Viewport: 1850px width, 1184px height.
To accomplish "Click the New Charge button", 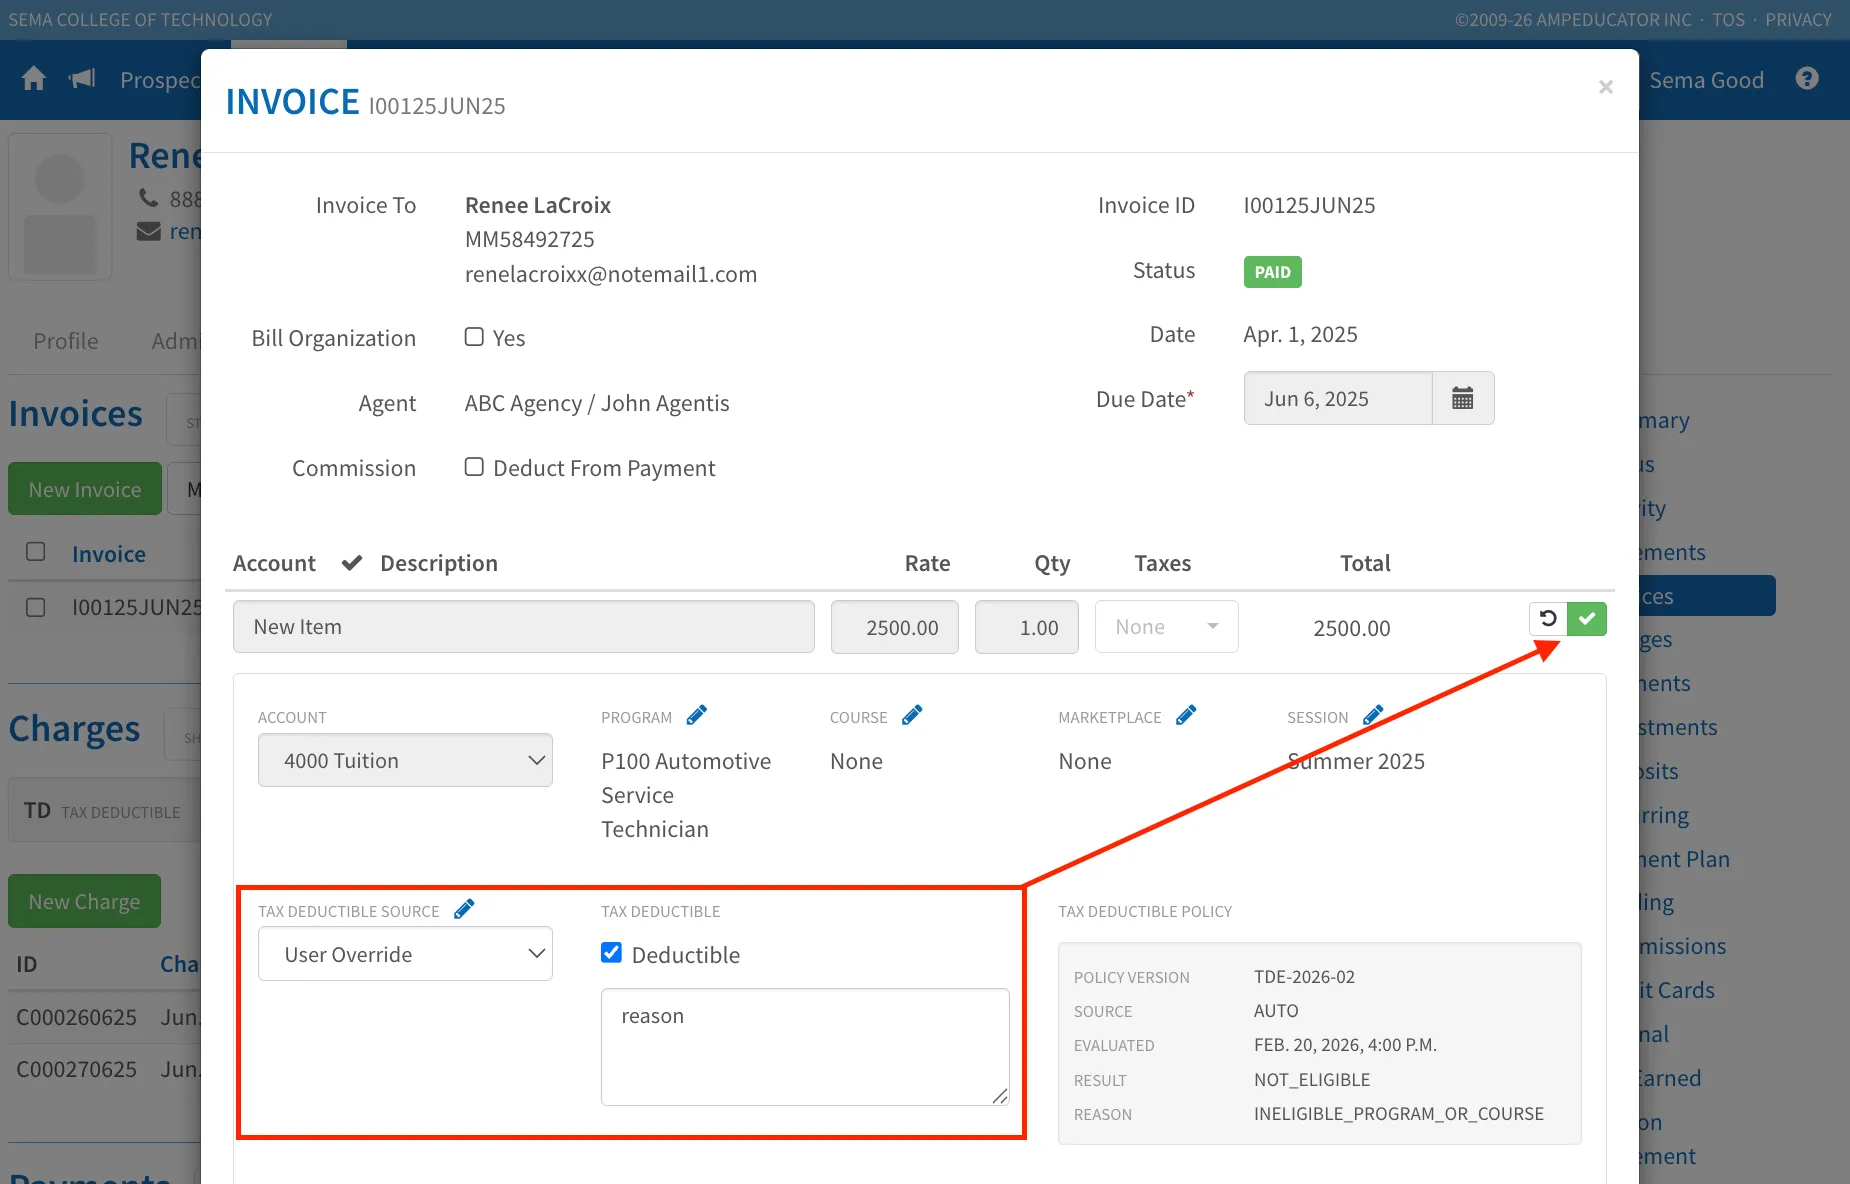I will (x=85, y=901).
